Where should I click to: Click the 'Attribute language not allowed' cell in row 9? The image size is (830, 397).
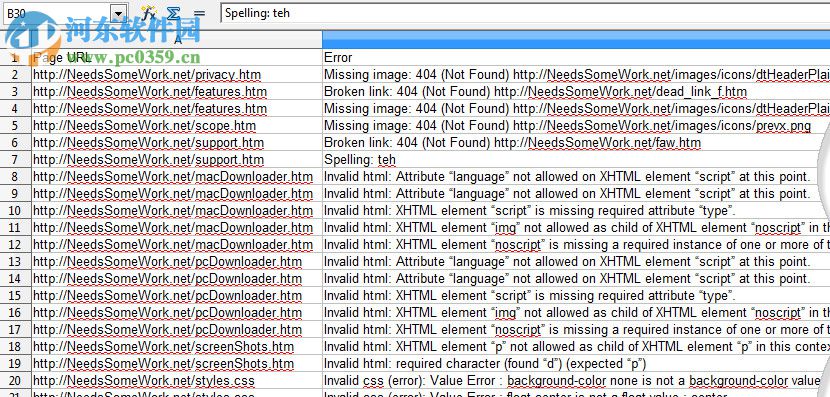[x=576, y=194]
